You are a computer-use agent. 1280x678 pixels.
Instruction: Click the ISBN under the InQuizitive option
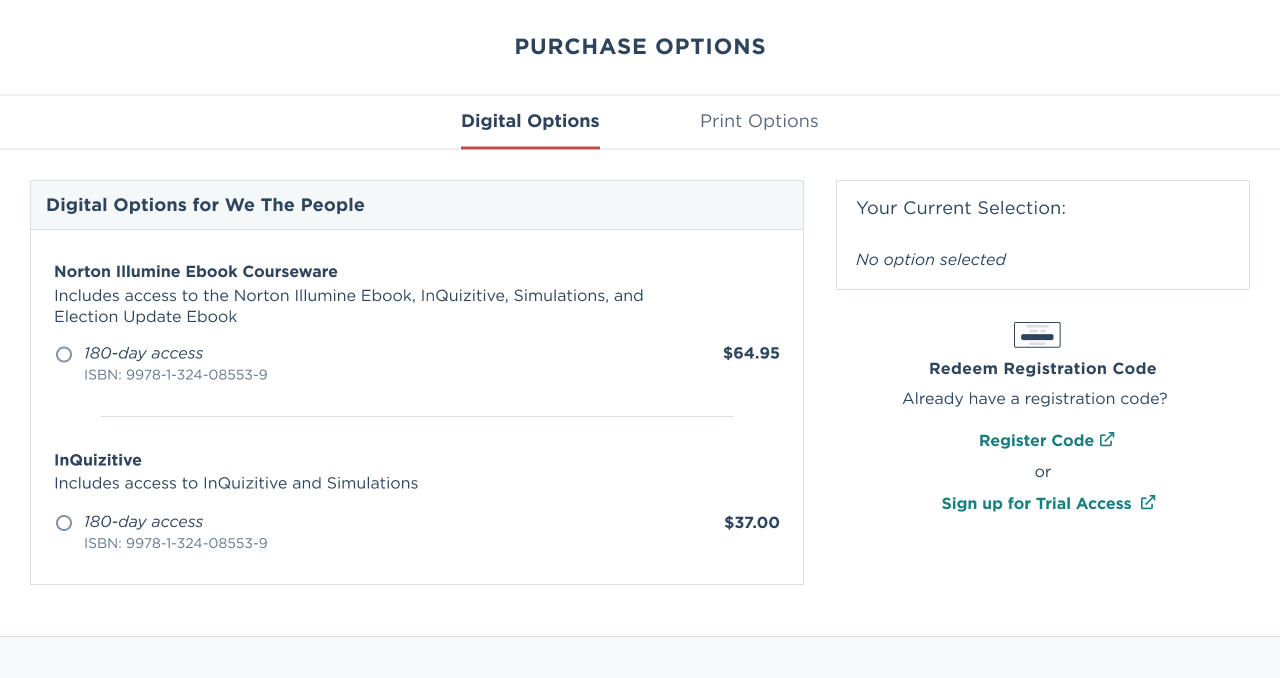(x=176, y=544)
